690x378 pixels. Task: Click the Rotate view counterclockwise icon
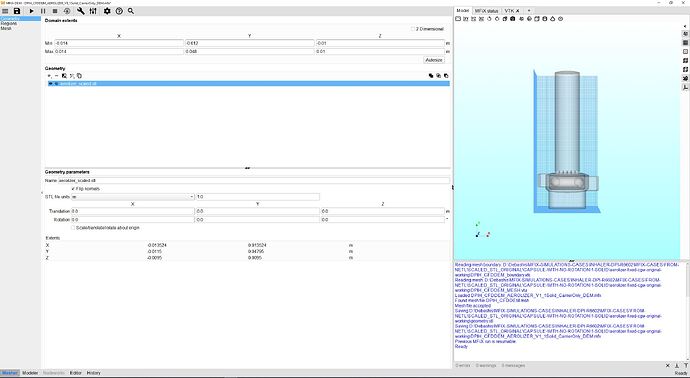click(x=489, y=19)
